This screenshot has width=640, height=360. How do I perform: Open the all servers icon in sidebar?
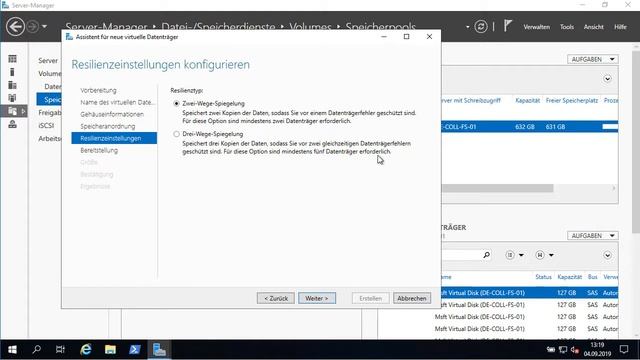(x=13, y=85)
